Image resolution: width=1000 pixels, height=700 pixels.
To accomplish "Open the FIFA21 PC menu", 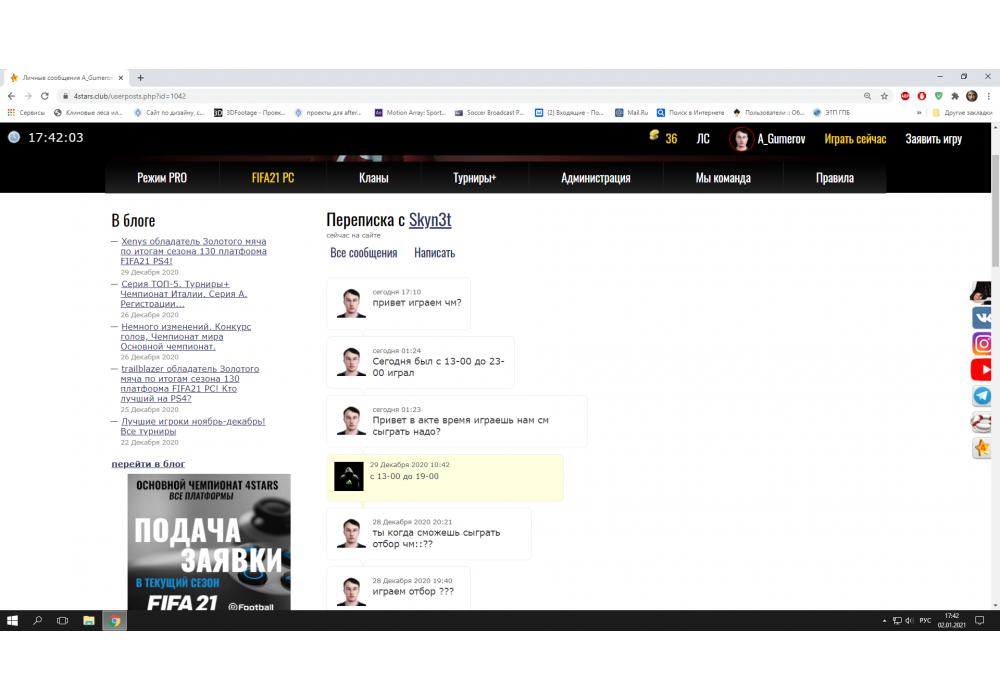I will click(x=273, y=178).
